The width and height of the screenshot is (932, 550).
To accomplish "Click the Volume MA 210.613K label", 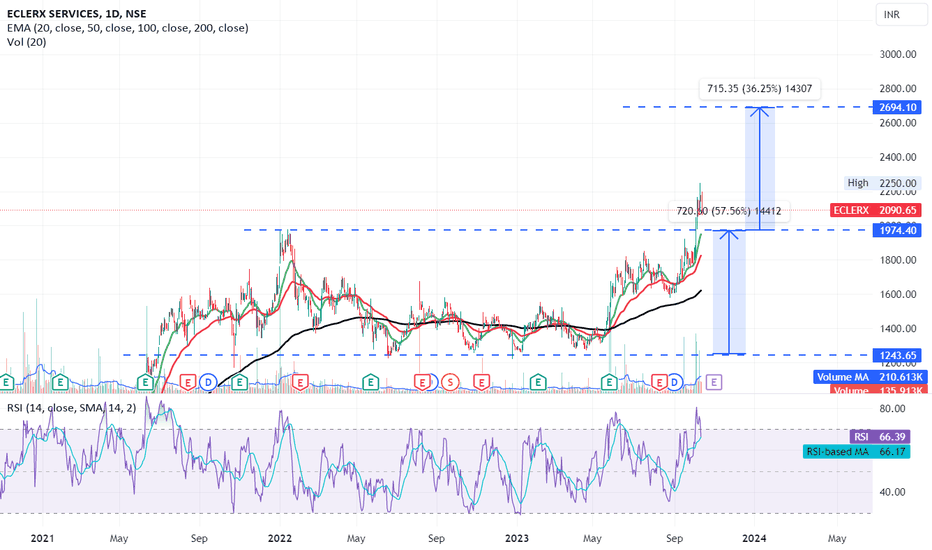I will click(x=870, y=377).
